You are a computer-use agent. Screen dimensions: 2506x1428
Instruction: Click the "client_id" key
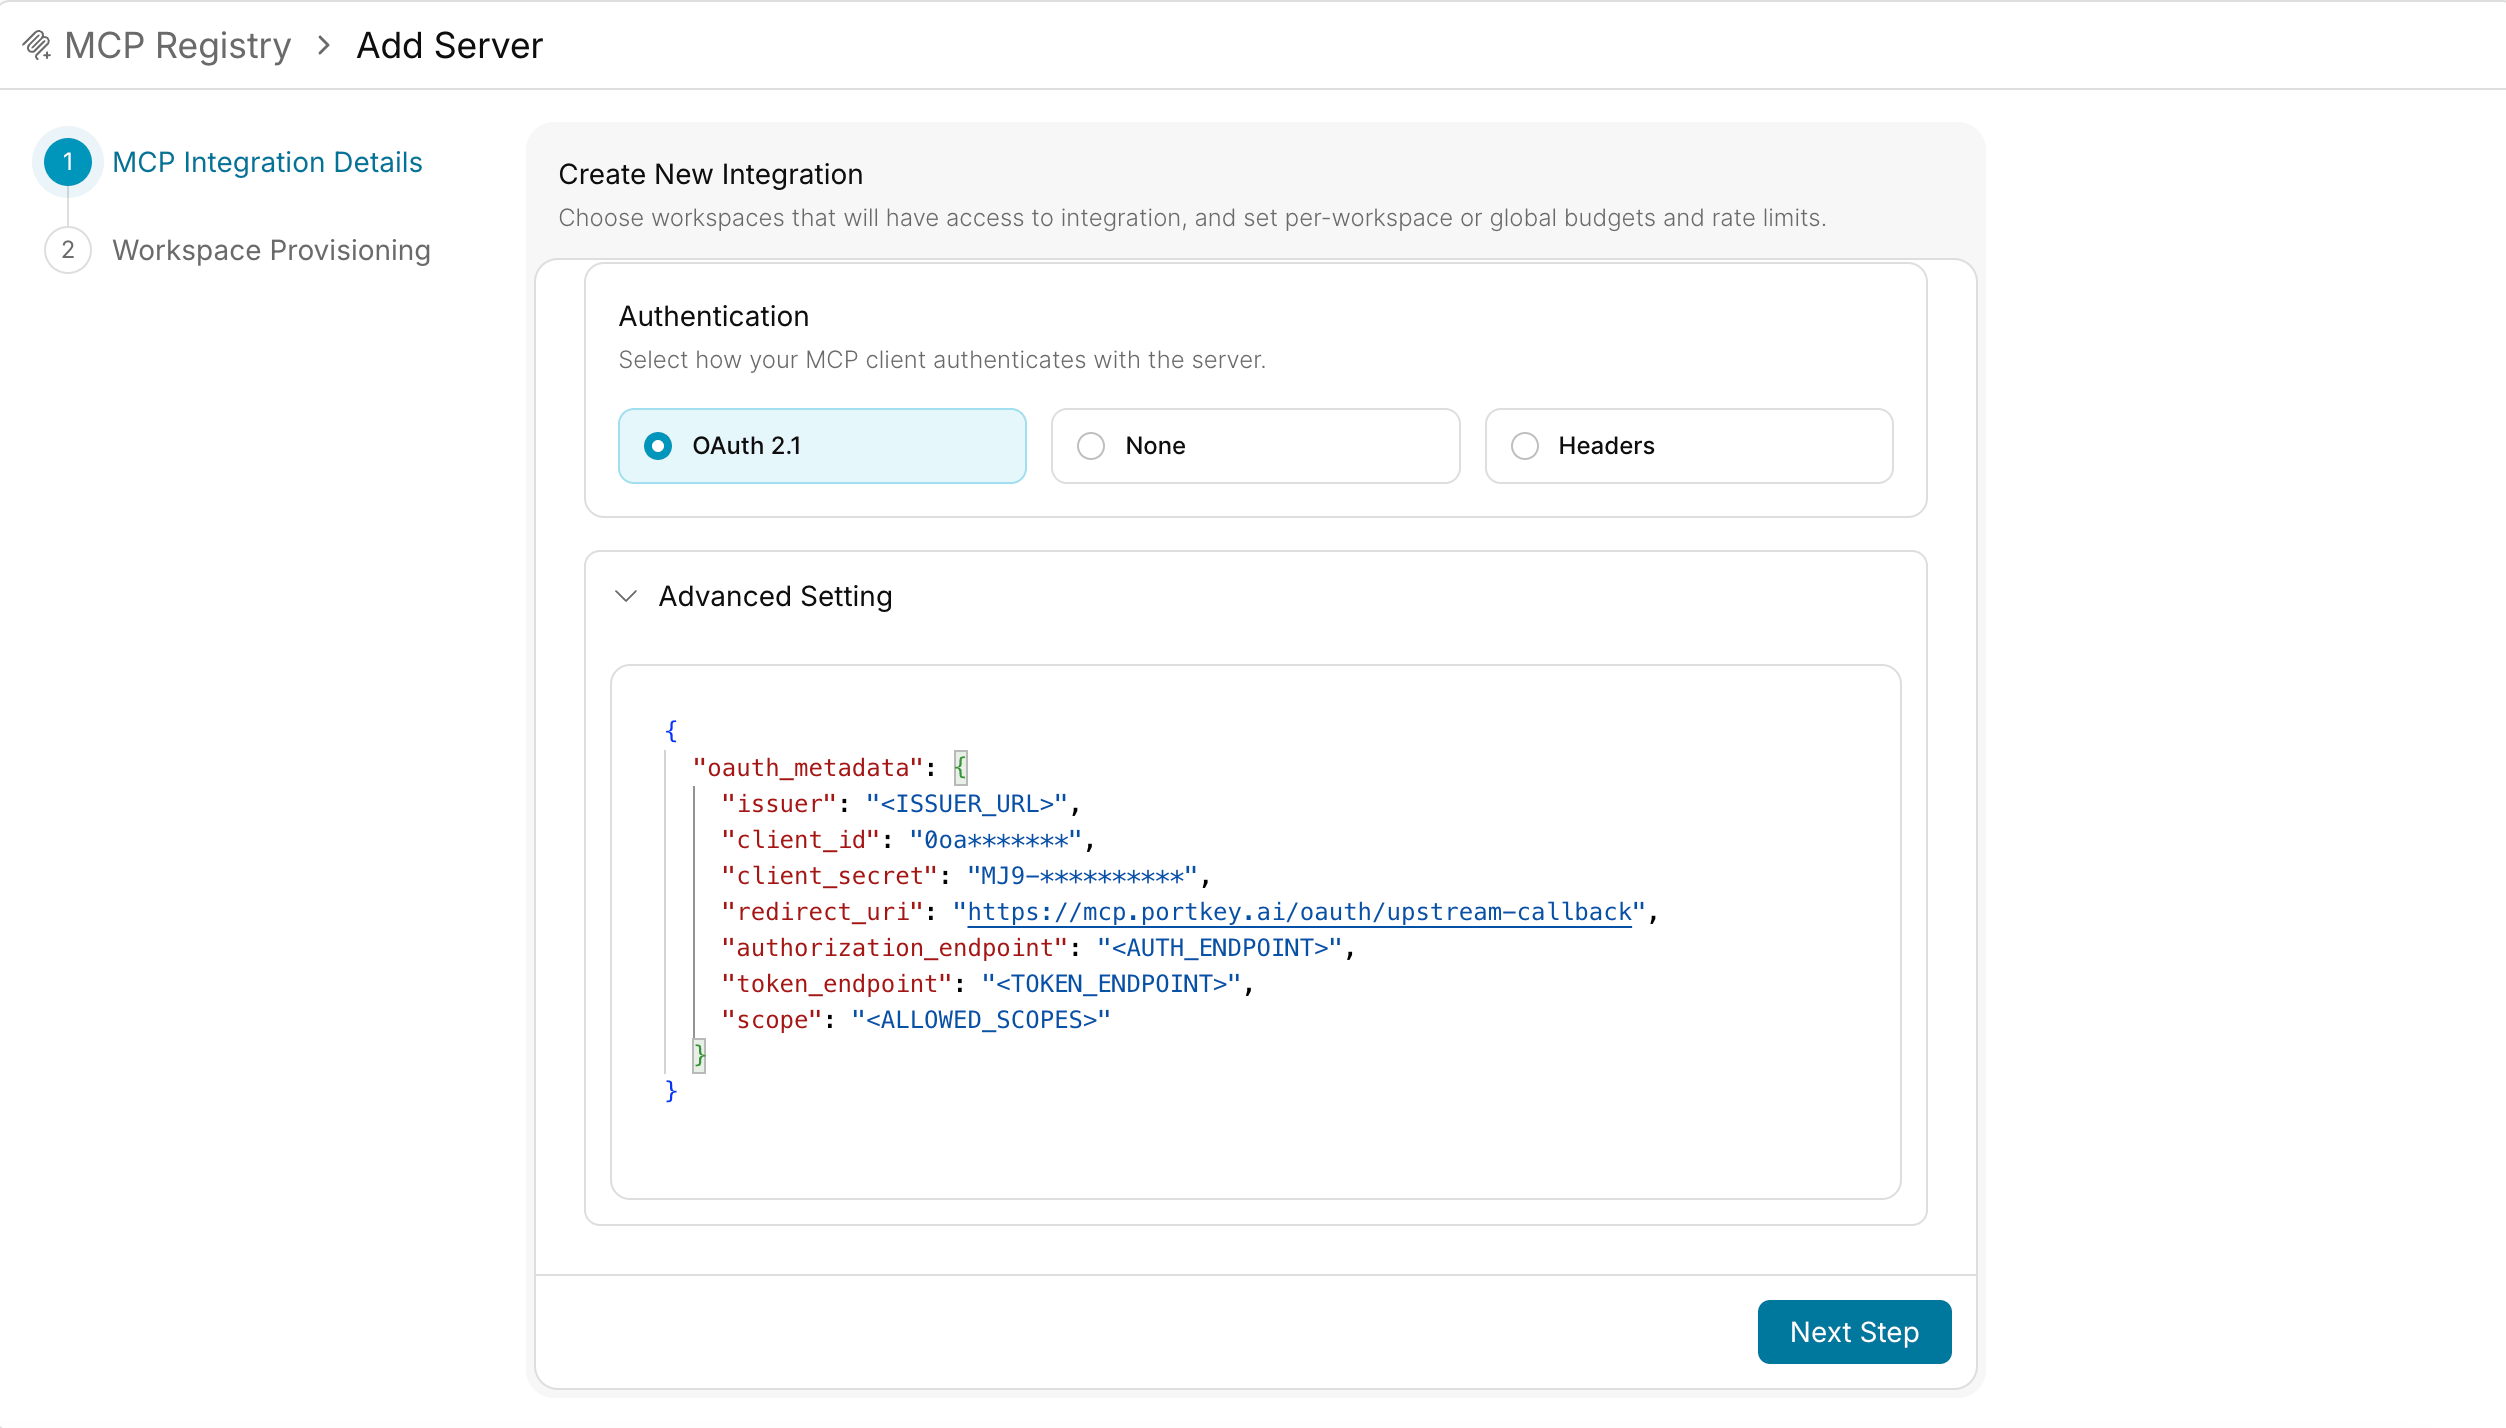[x=800, y=840]
